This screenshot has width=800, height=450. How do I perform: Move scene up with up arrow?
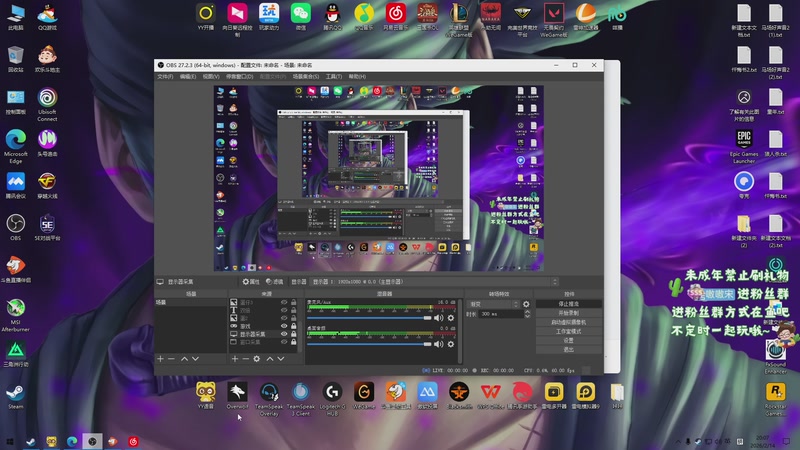pyautogui.click(x=184, y=359)
